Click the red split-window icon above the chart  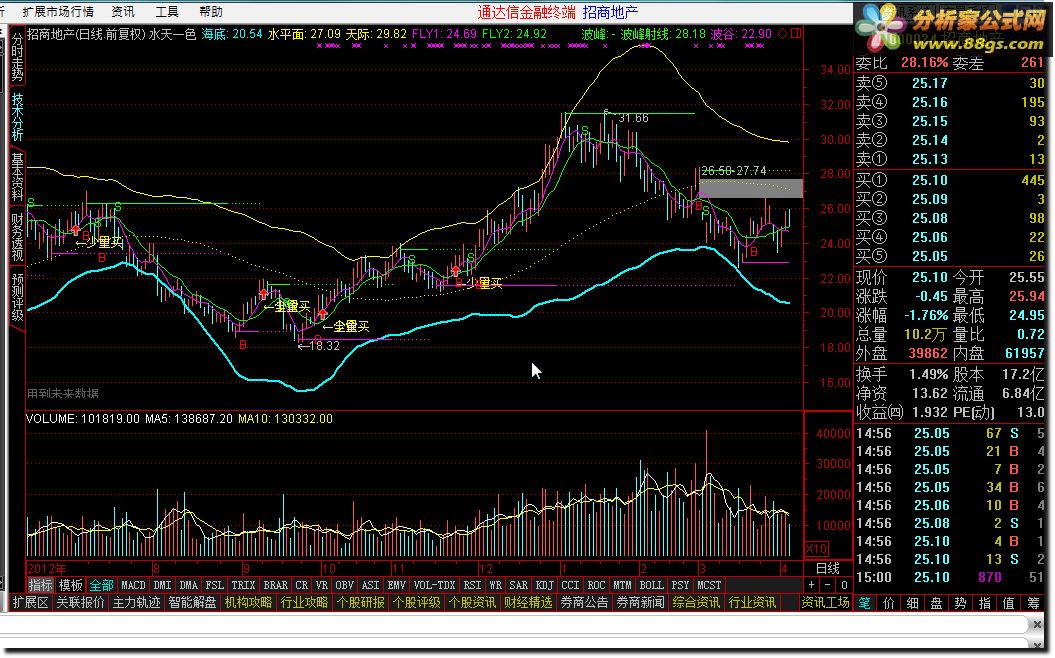tap(796, 33)
